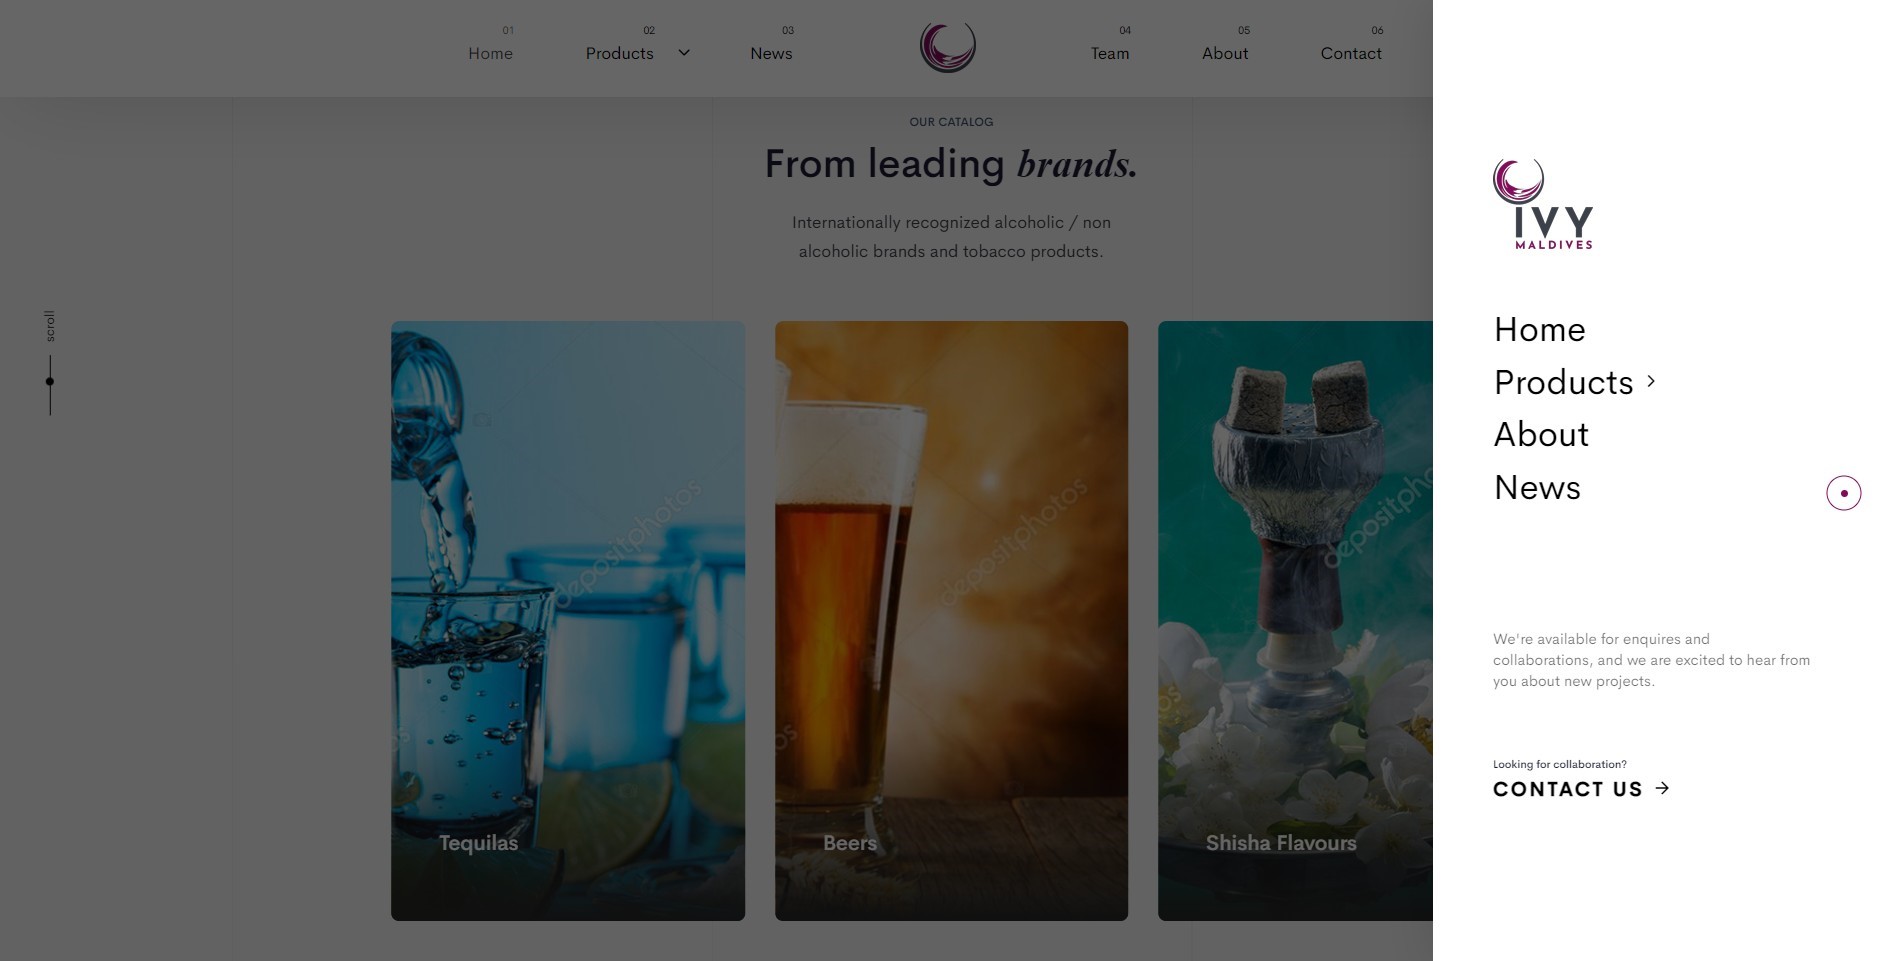Click the circular dot button at panel edge
The width and height of the screenshot is (1899, 961).
(1843, 493)
